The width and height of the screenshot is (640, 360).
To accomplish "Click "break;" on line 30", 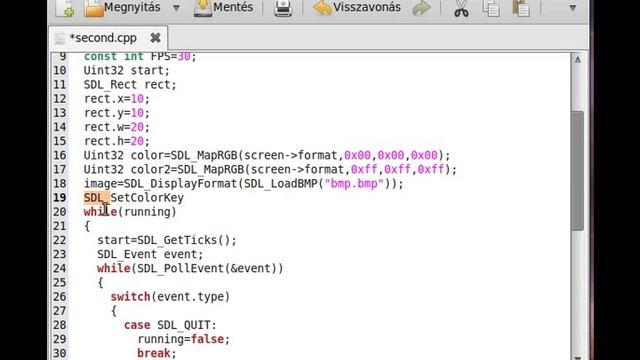I will click(x=157, y=353).
